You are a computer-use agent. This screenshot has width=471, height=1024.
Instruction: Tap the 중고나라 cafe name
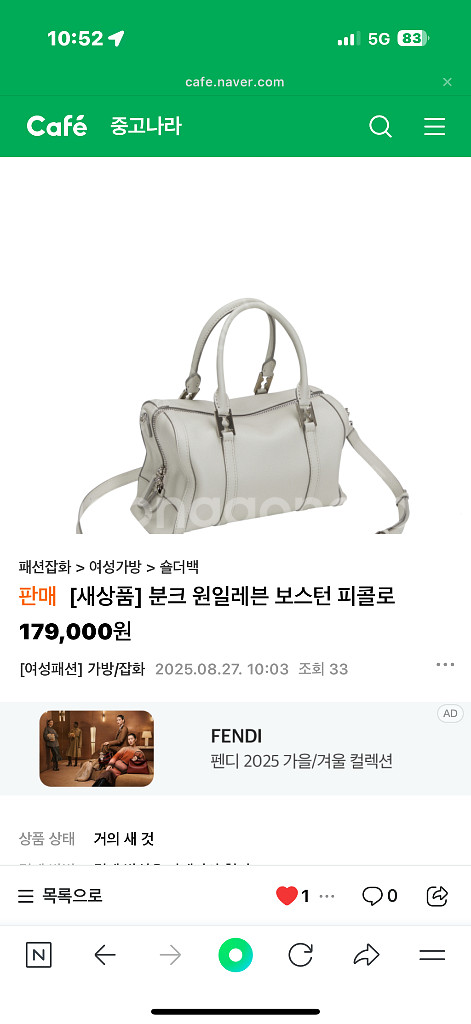pyautogui.click(x=146, y=126)
